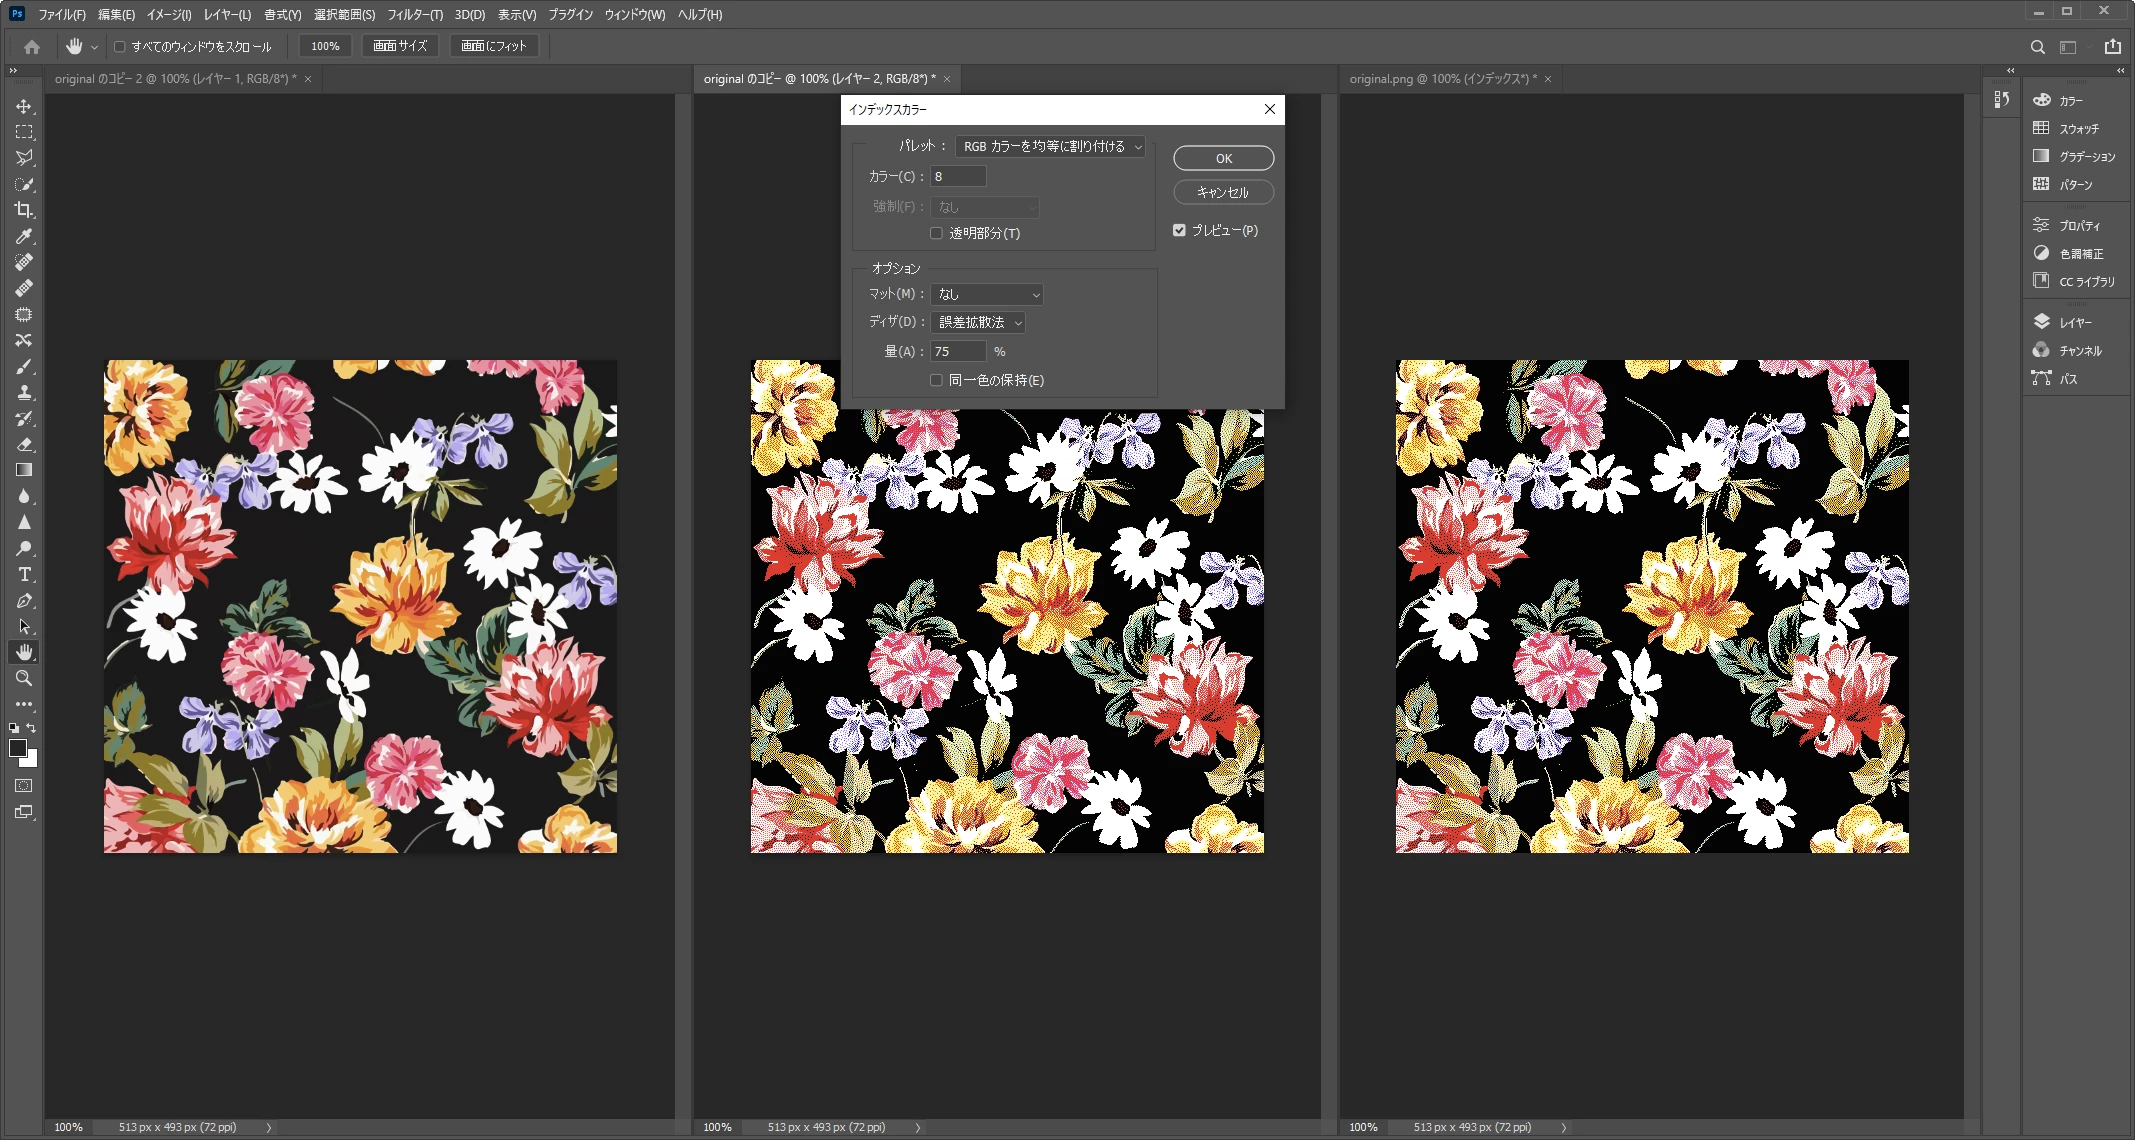Click the キャンセル button
The height and width of the screenshot is (1140, 2135).
1223,192
